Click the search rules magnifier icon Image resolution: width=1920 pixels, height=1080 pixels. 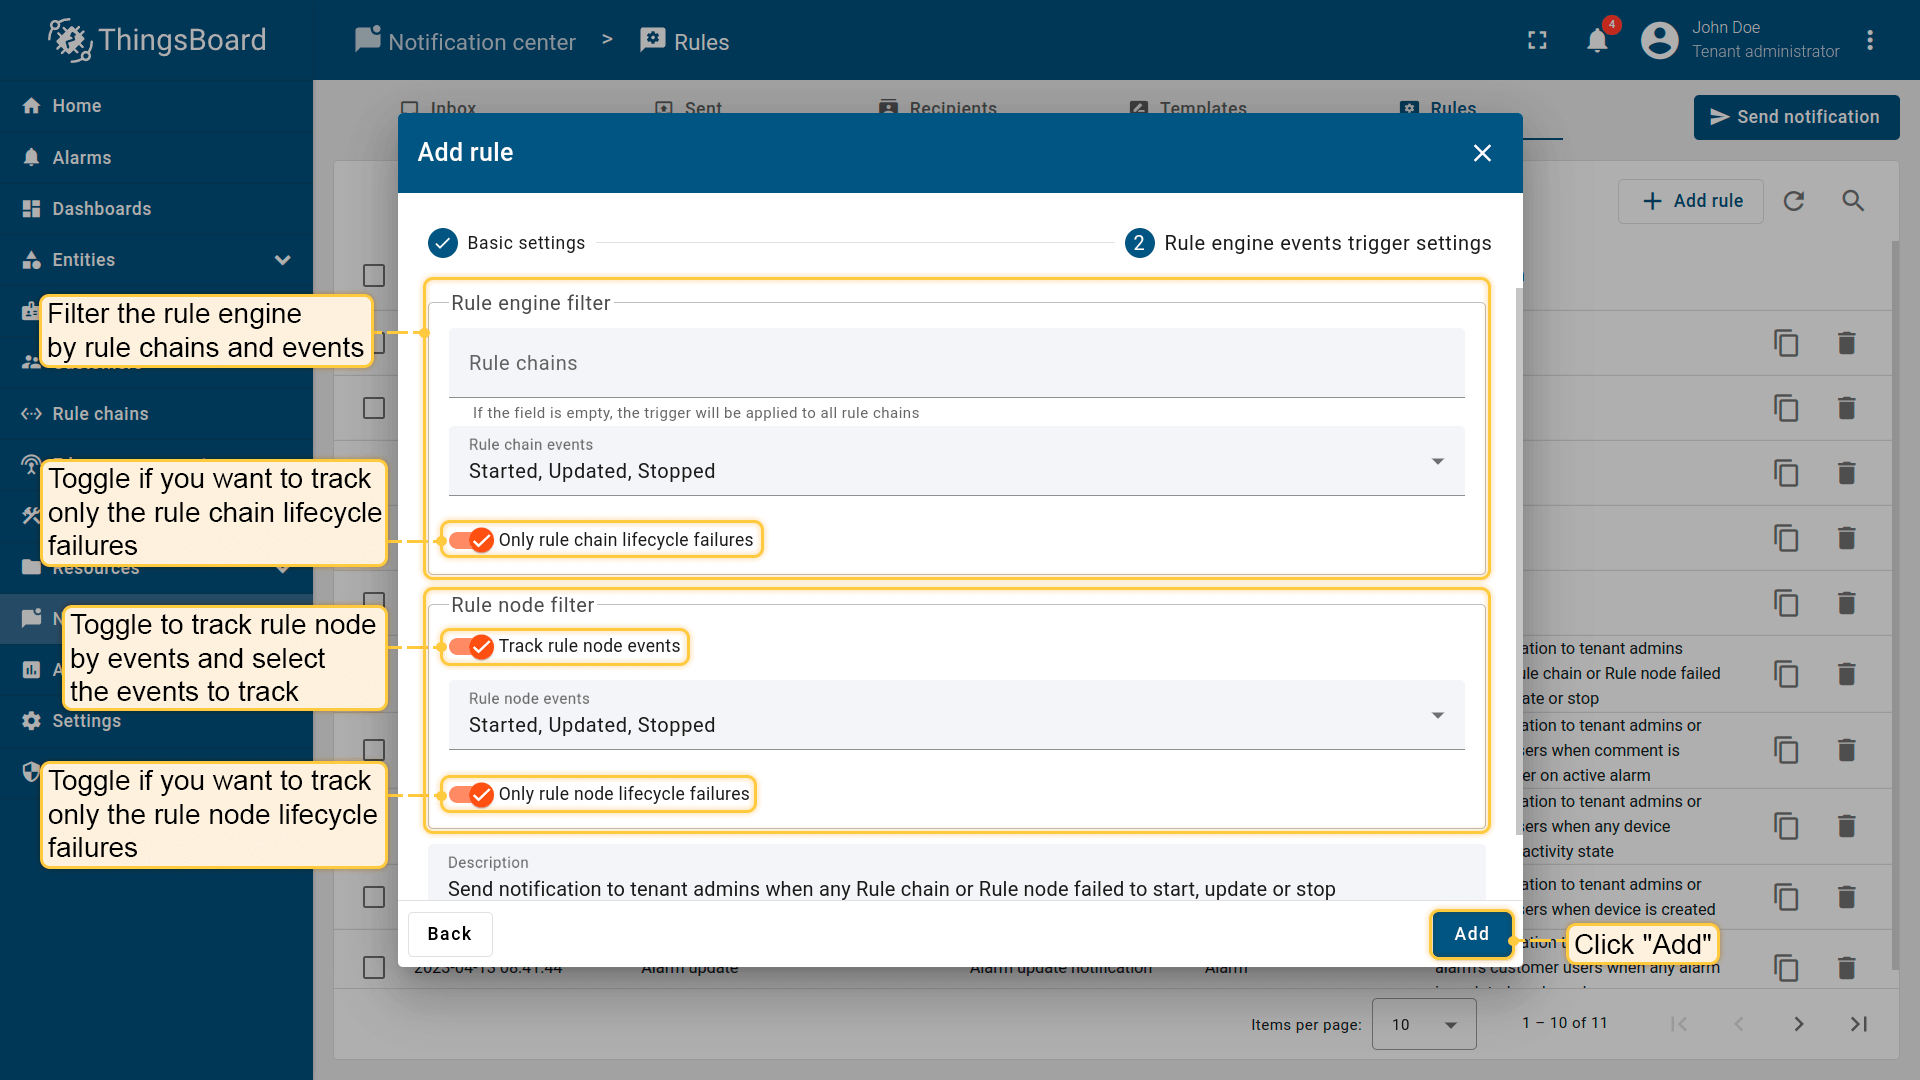click(1853, 201)
